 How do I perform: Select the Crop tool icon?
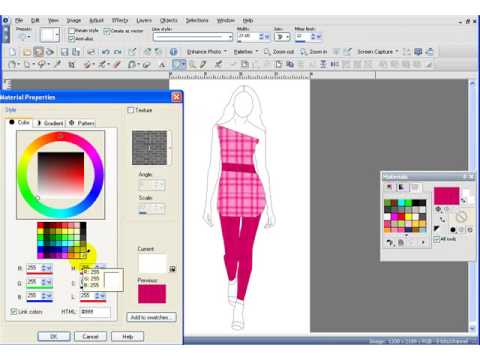pyautogui.click(x=71, y=64)
